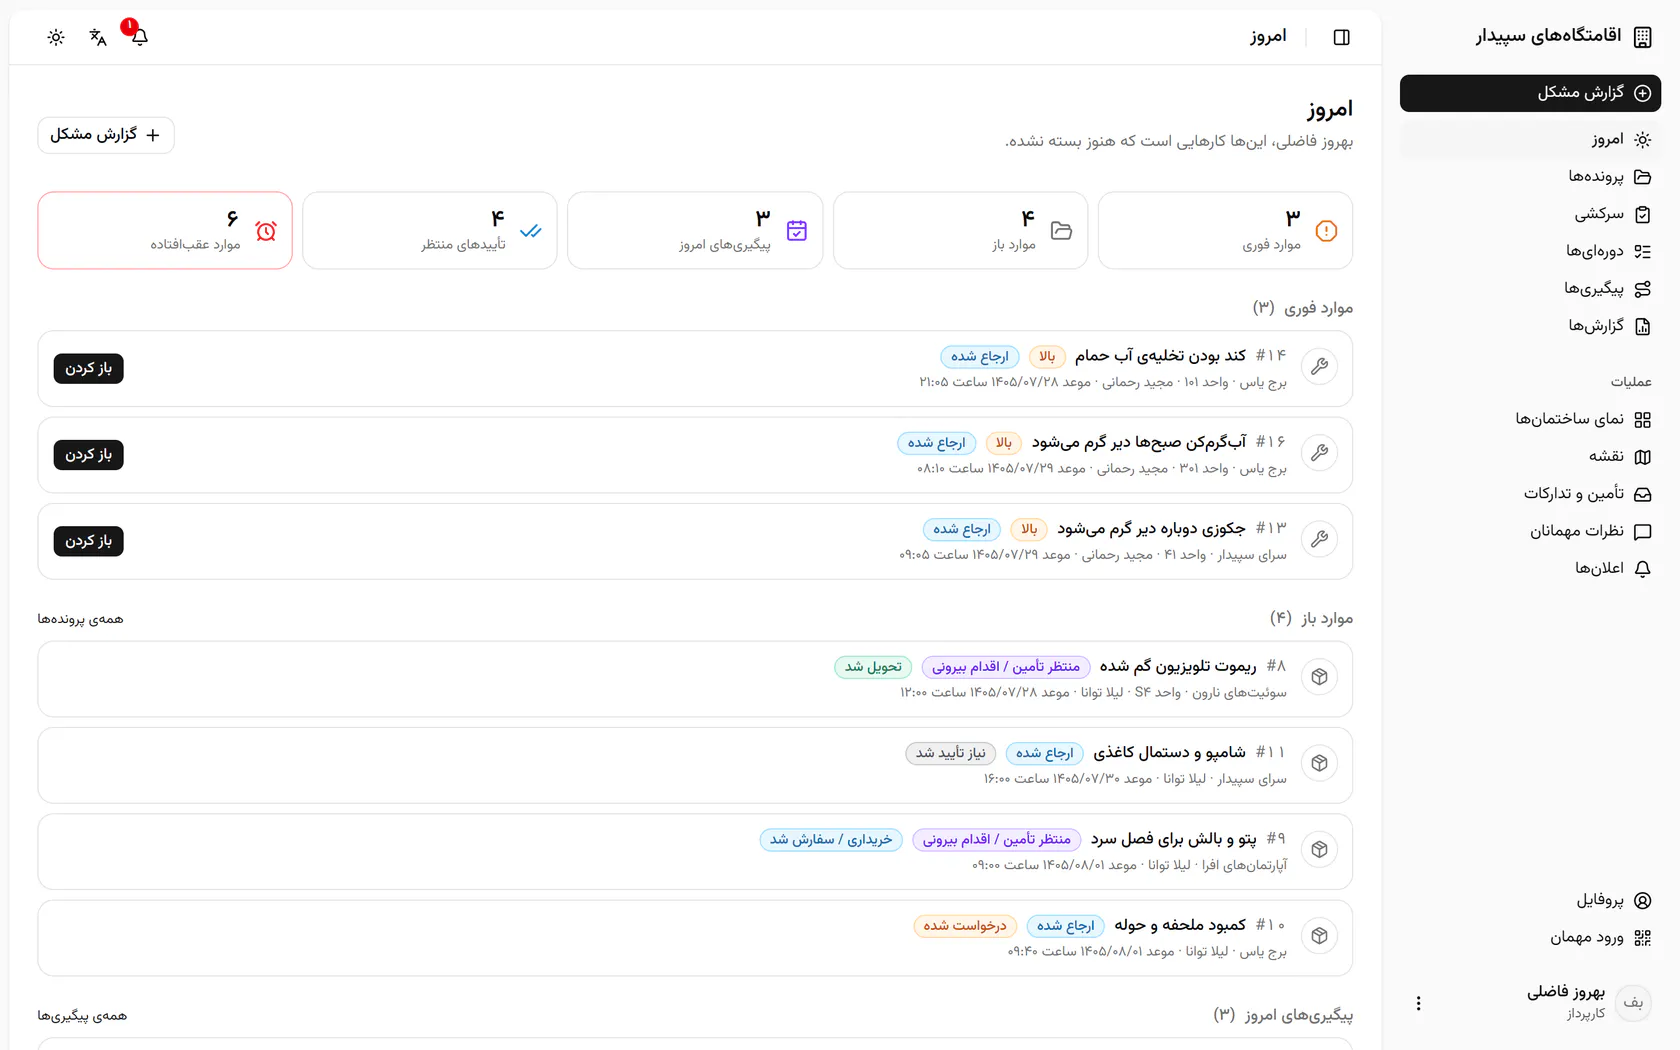Go to پرونده‌ها in the sidebar
This screenshot has width=1680, height=1050.
[x=1530, y=177]
